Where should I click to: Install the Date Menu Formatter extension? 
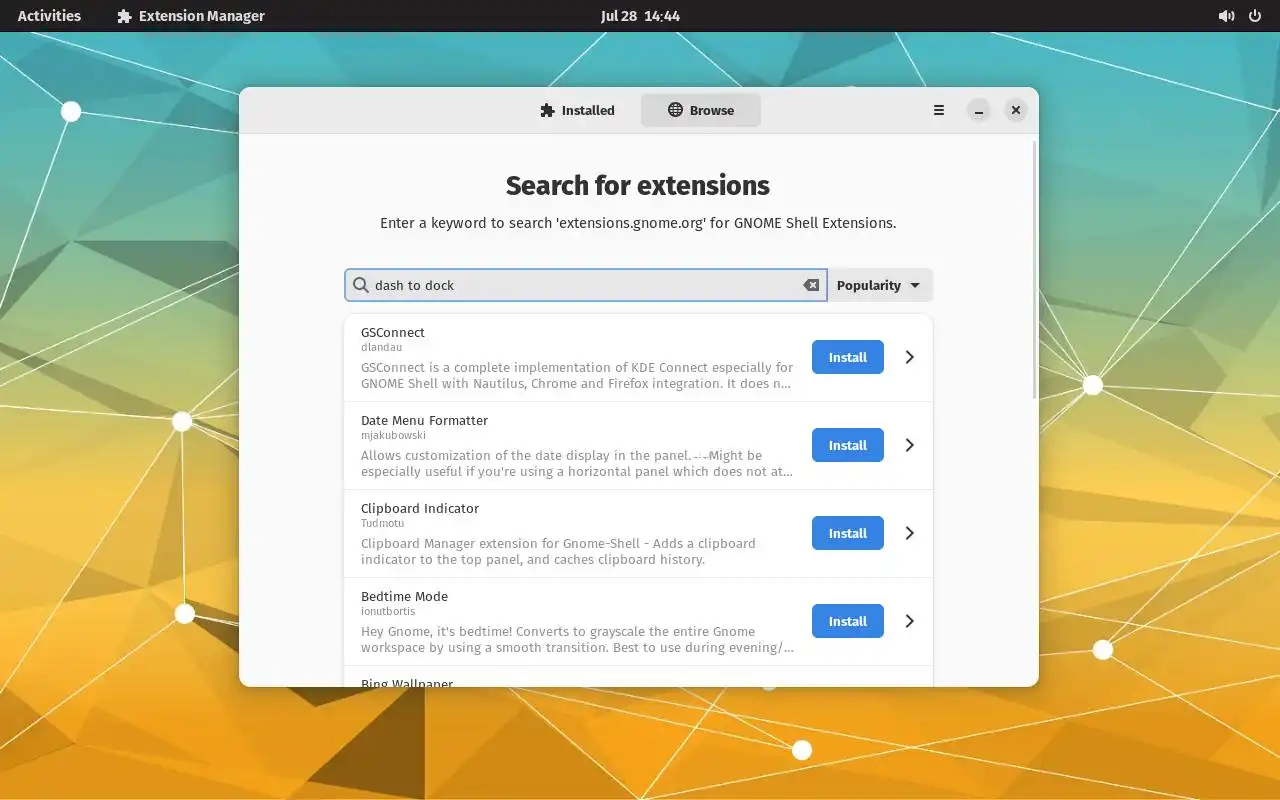point(848,445)
